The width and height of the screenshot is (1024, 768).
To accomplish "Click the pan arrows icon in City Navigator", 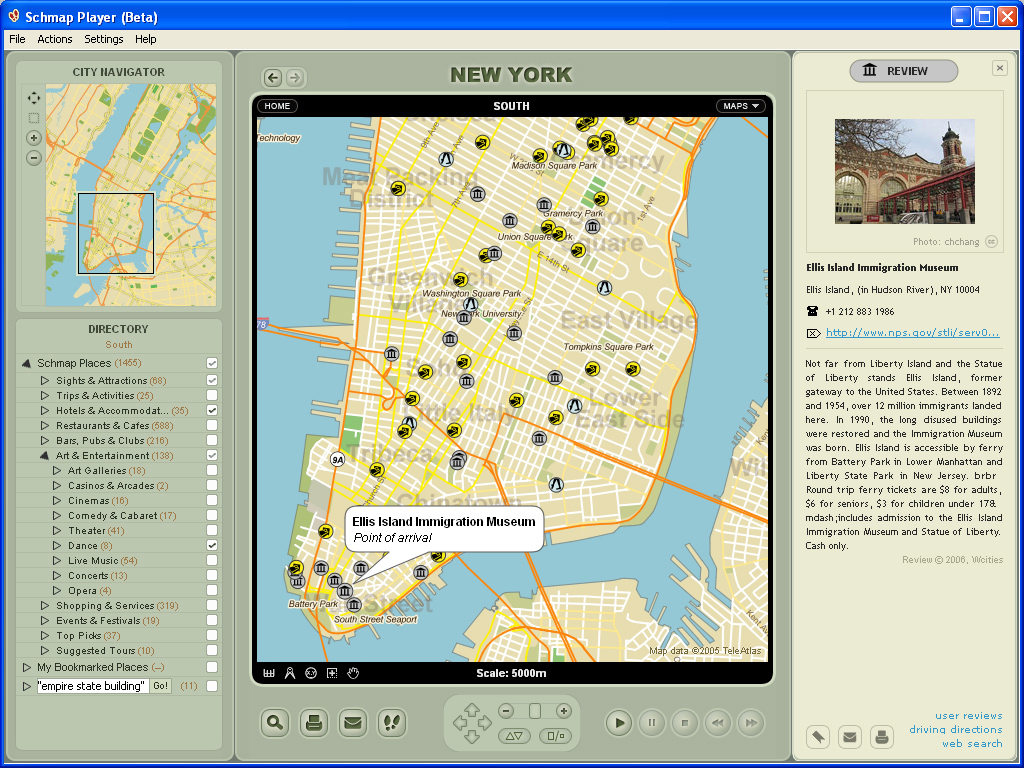I will tap(33, 98).
